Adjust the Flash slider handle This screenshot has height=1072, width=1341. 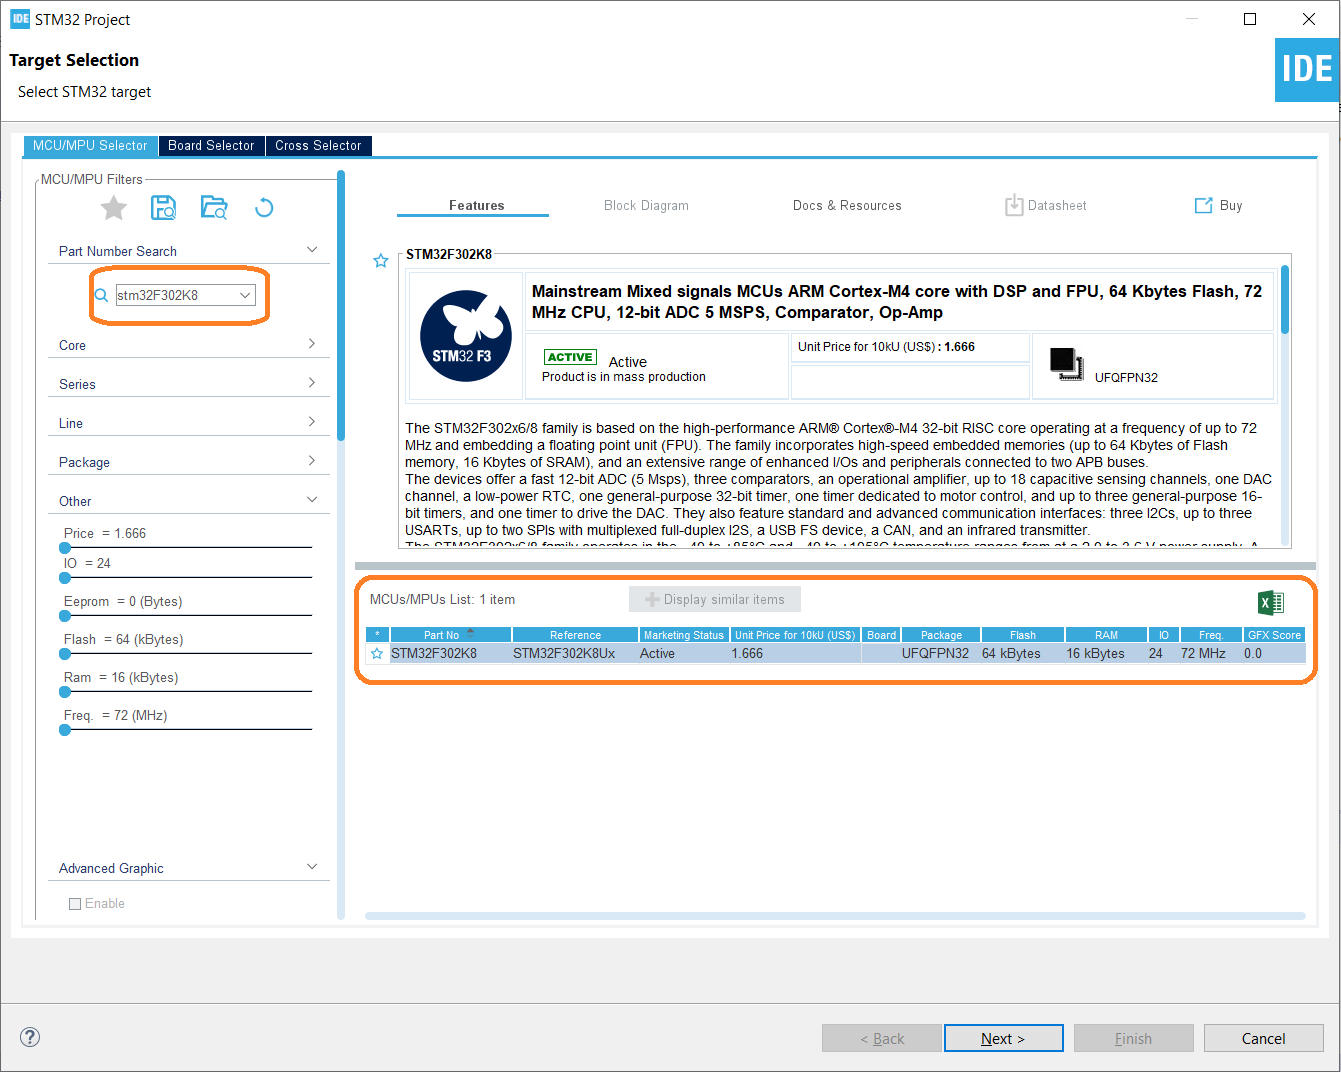[65, 654]
